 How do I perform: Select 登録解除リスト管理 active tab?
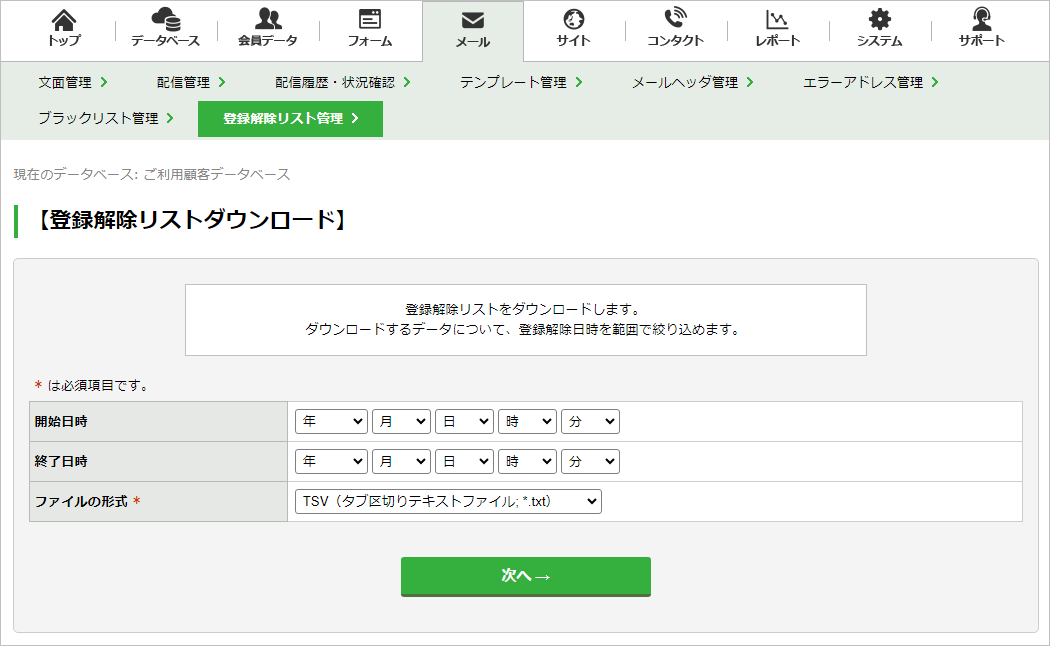point(290,118)
